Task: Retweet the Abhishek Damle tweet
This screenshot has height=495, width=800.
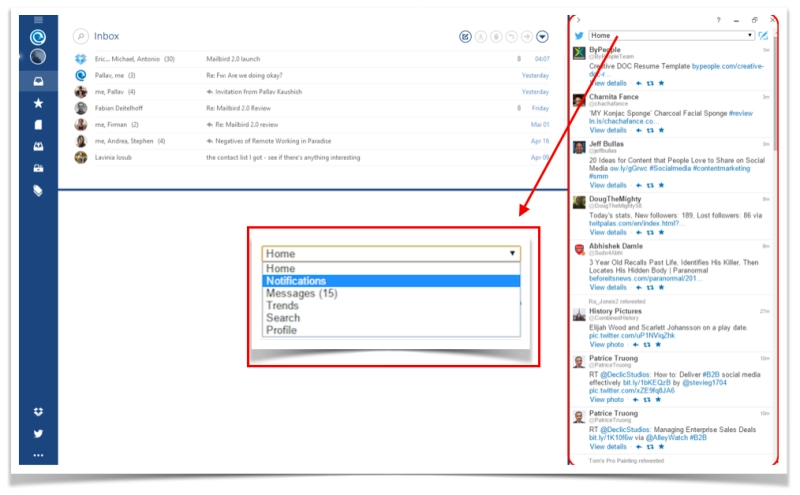Action: [650, 288]
